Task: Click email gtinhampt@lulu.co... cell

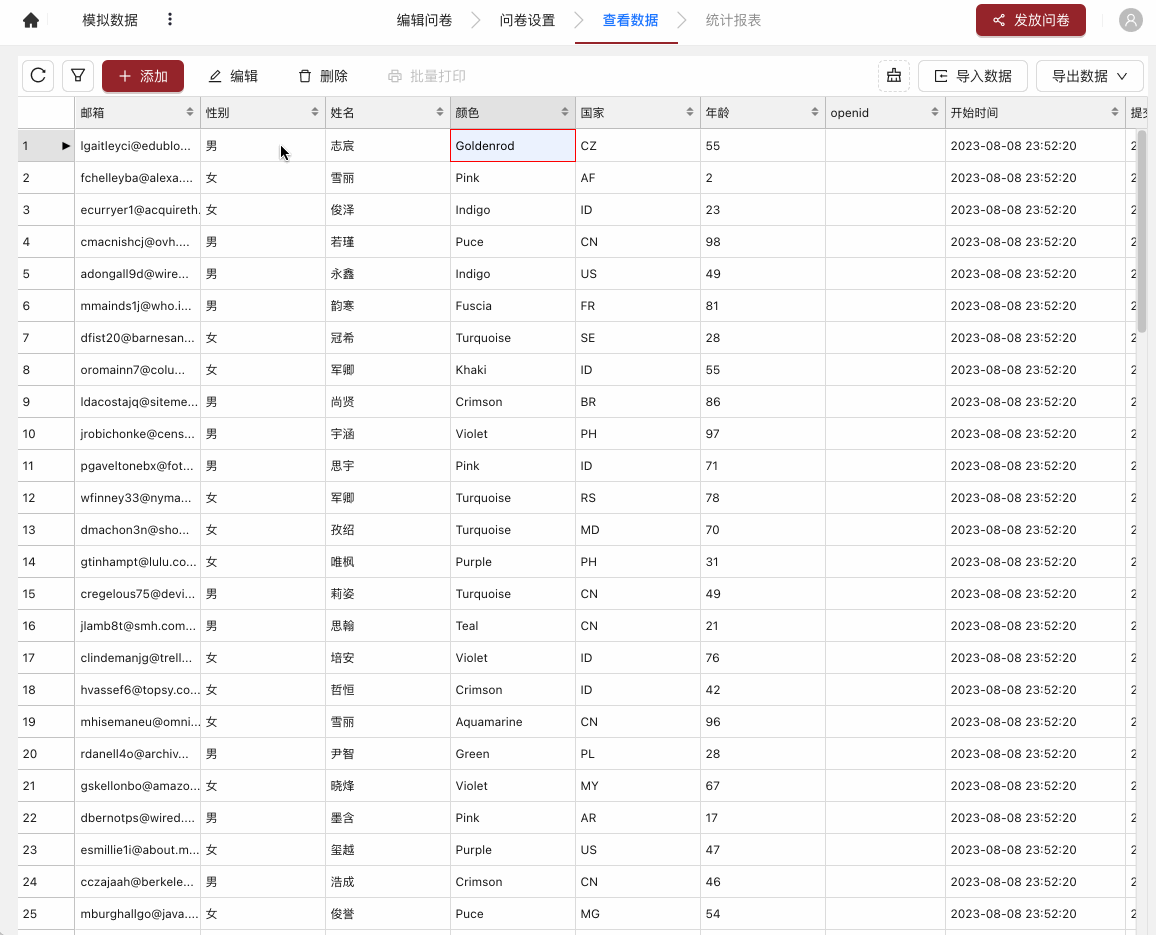Action: tap(137, 562)
